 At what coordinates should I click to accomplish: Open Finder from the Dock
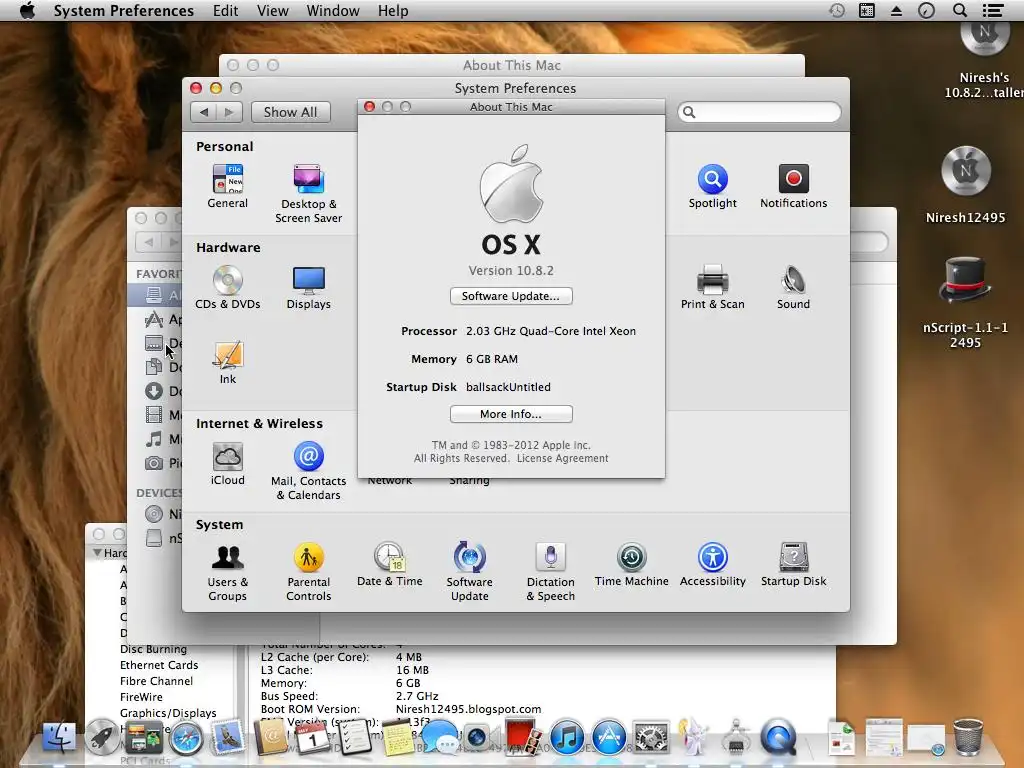(x=59, y=738)
